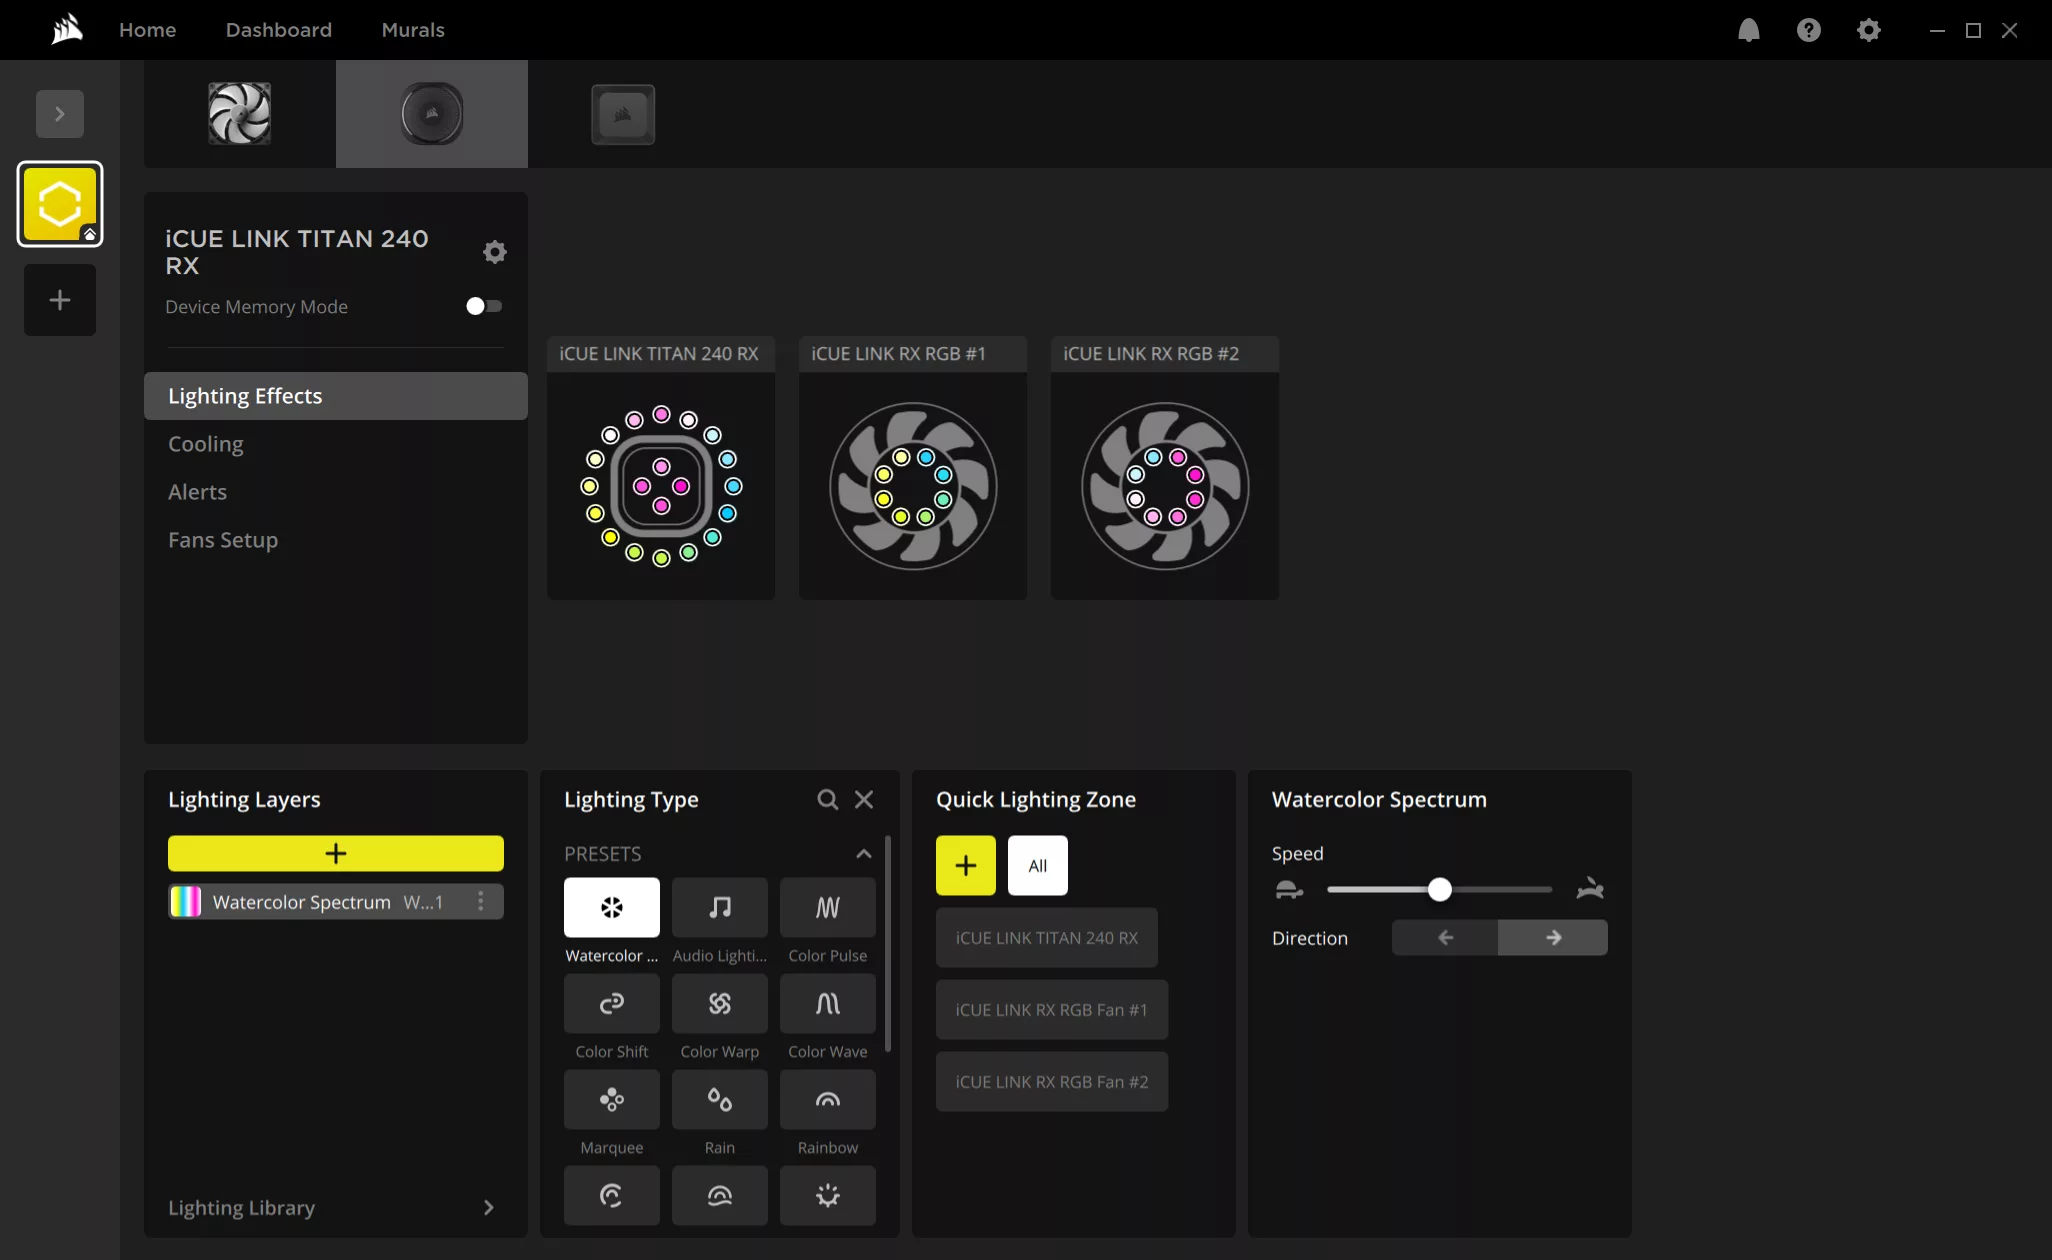Open iCUE settings gear in title bar
Viewport: 2052px width, 1260px height.
tap(1868, 30)
